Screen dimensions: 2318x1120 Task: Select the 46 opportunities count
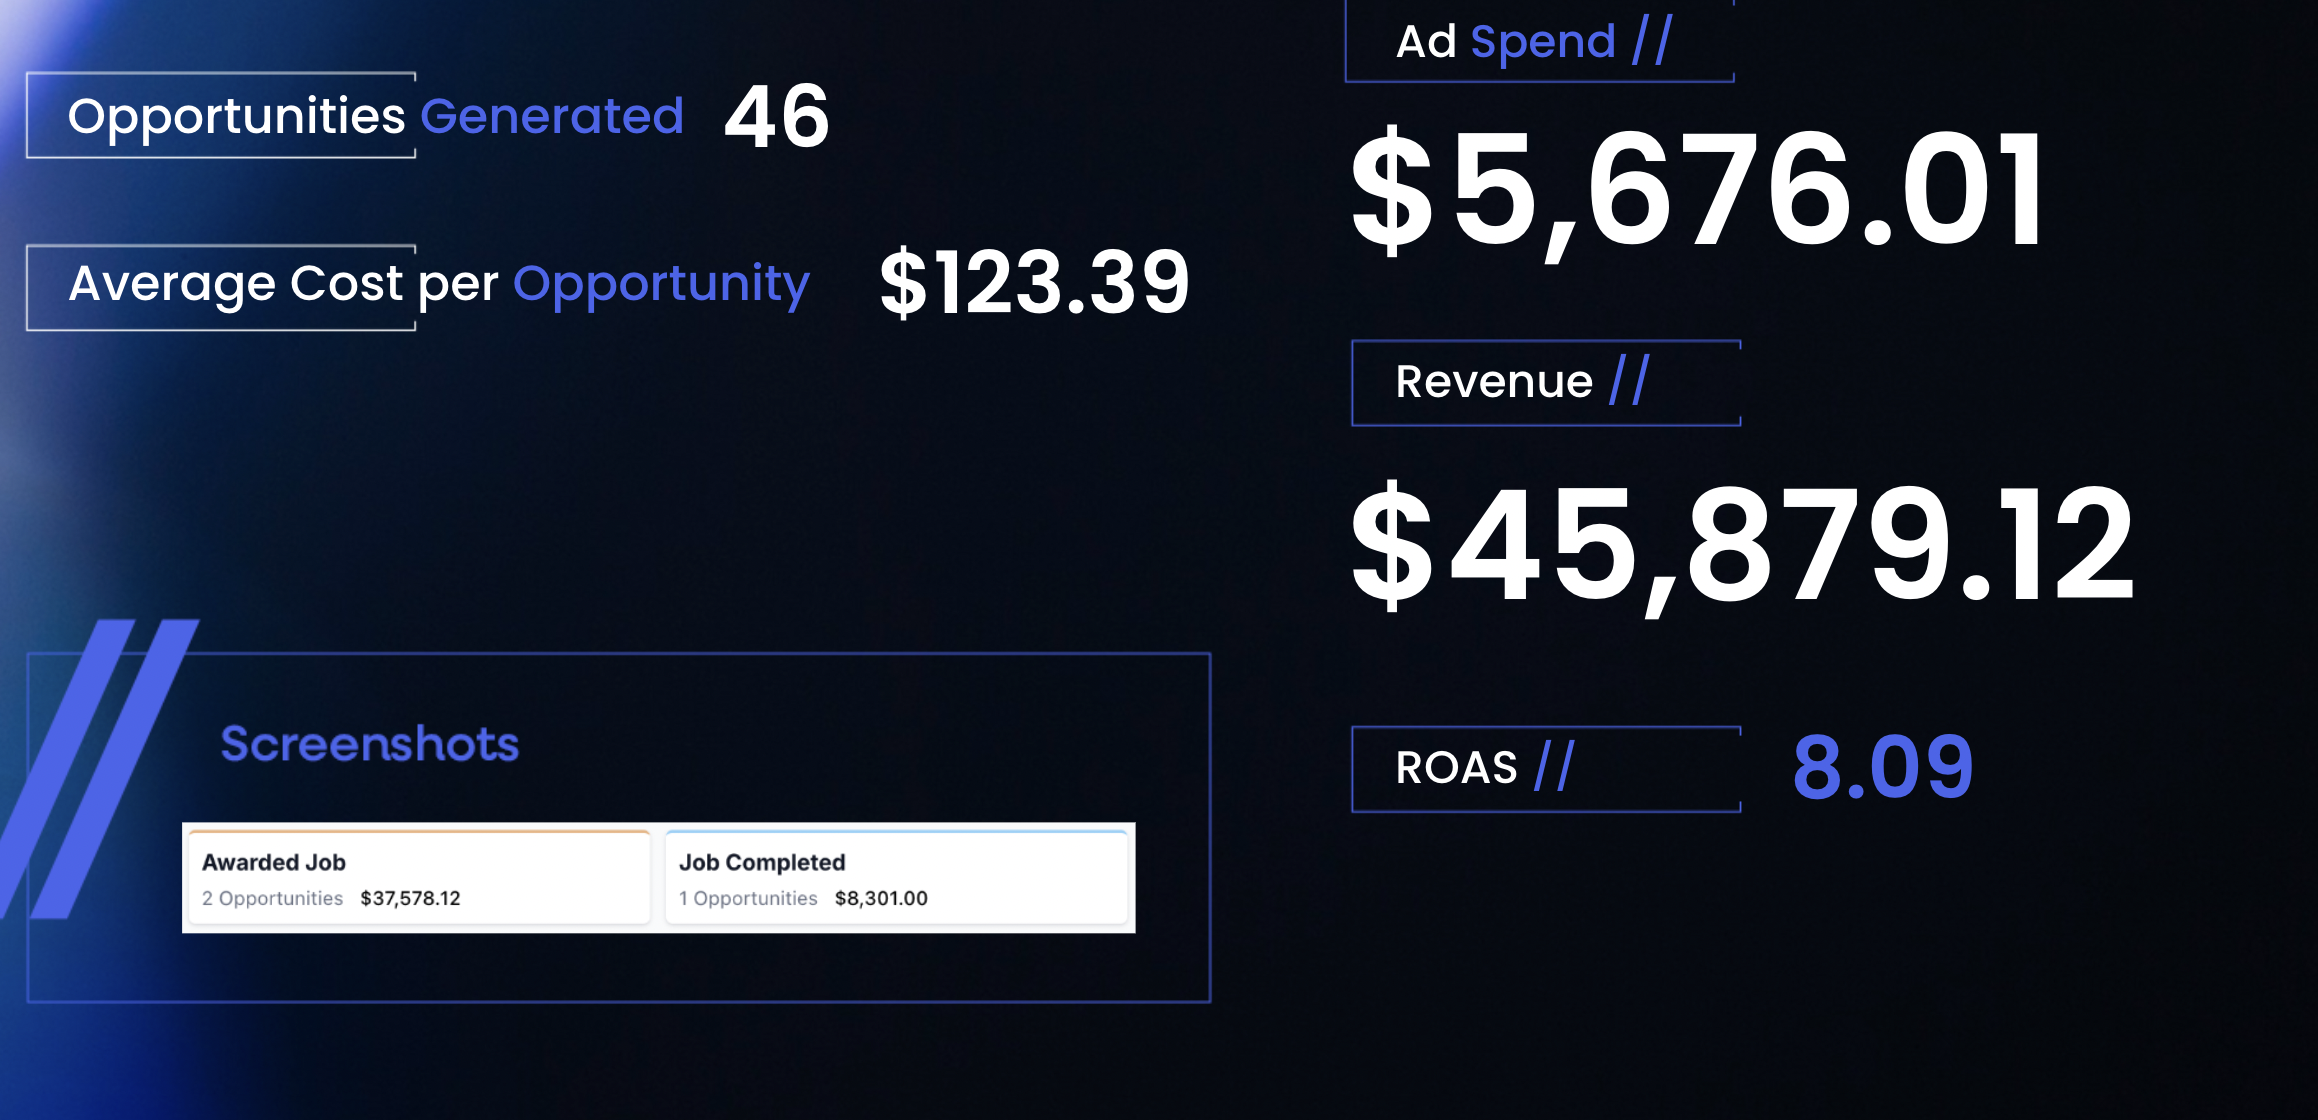click(x=777, y=117)
